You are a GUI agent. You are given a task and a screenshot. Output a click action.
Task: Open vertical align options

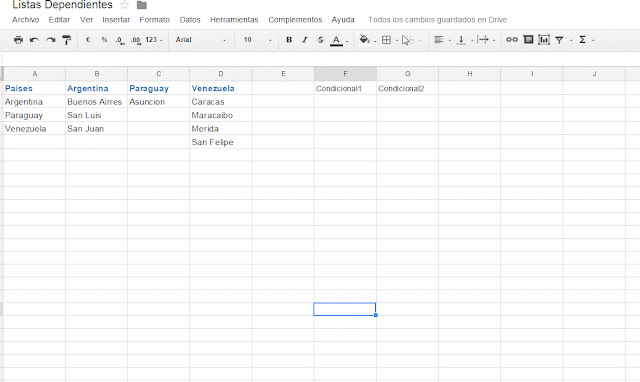[x=461, y=40]
